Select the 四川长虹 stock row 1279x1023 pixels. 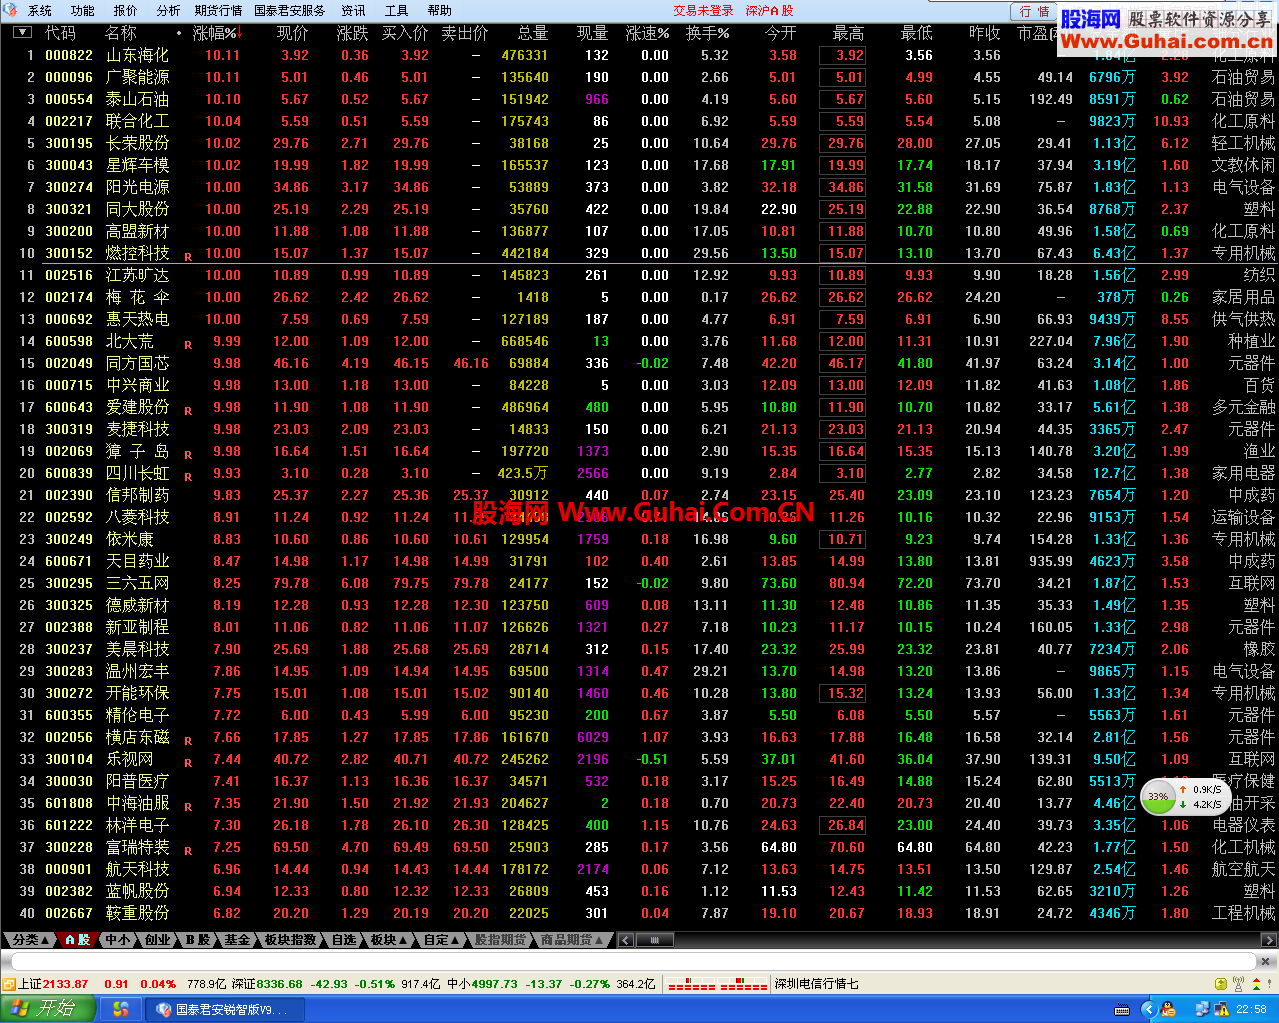639,473
